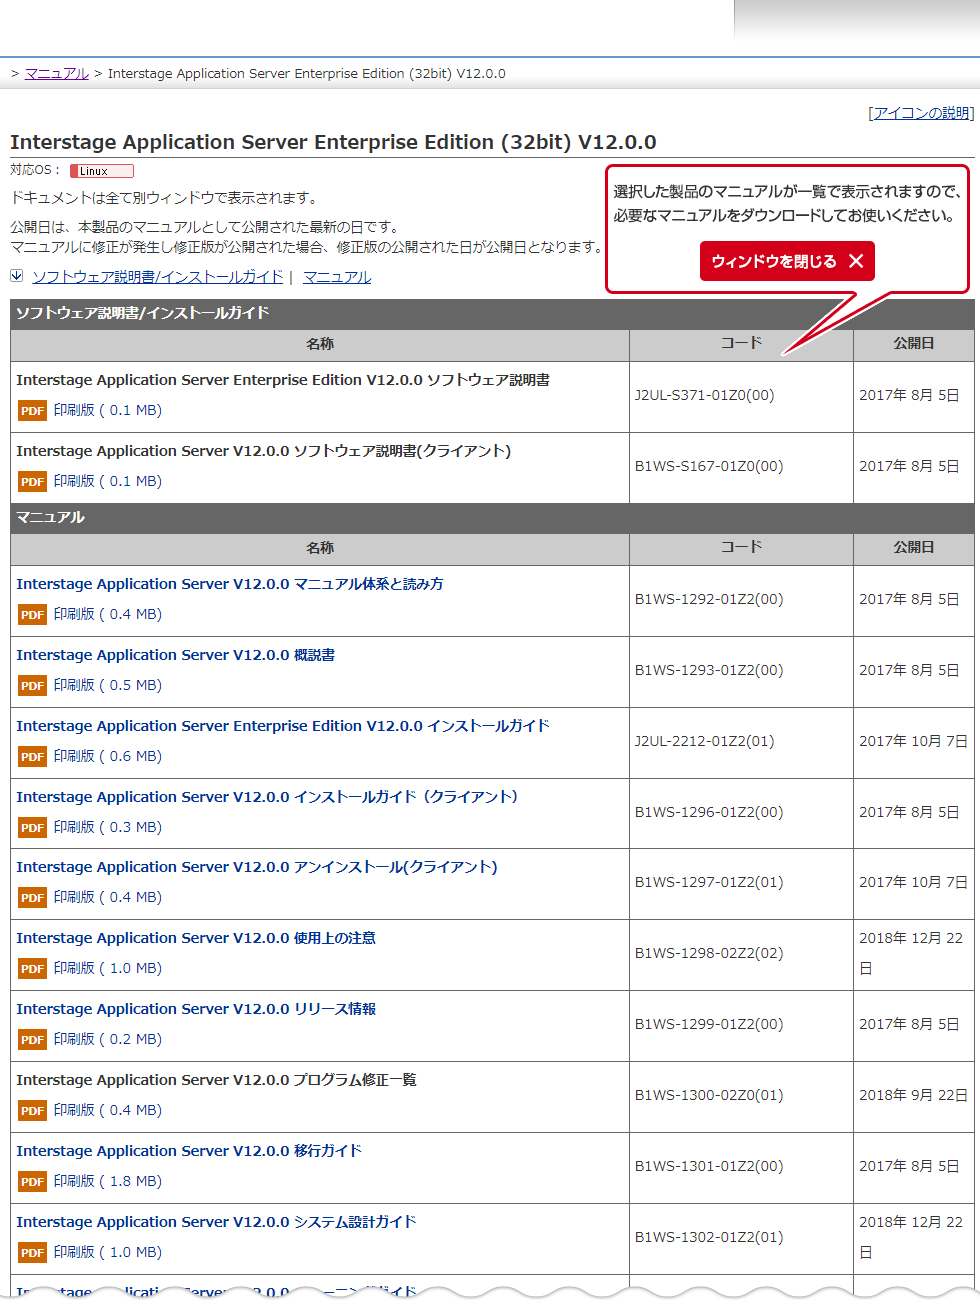Download 印刷版 (0.3 MB) file

(x=108, y=827)
